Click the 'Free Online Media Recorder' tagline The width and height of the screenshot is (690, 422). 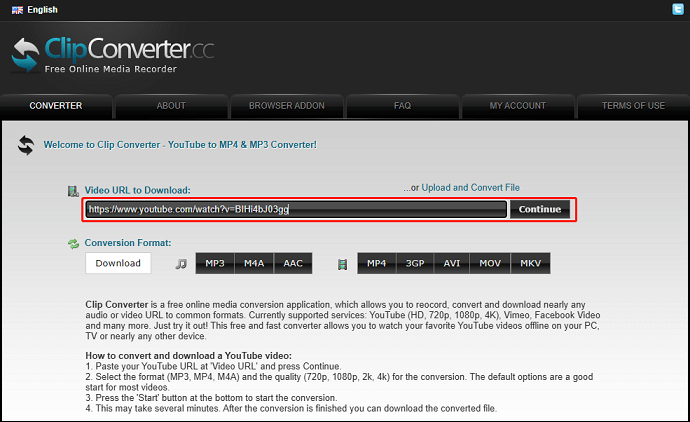pos(110,69)
